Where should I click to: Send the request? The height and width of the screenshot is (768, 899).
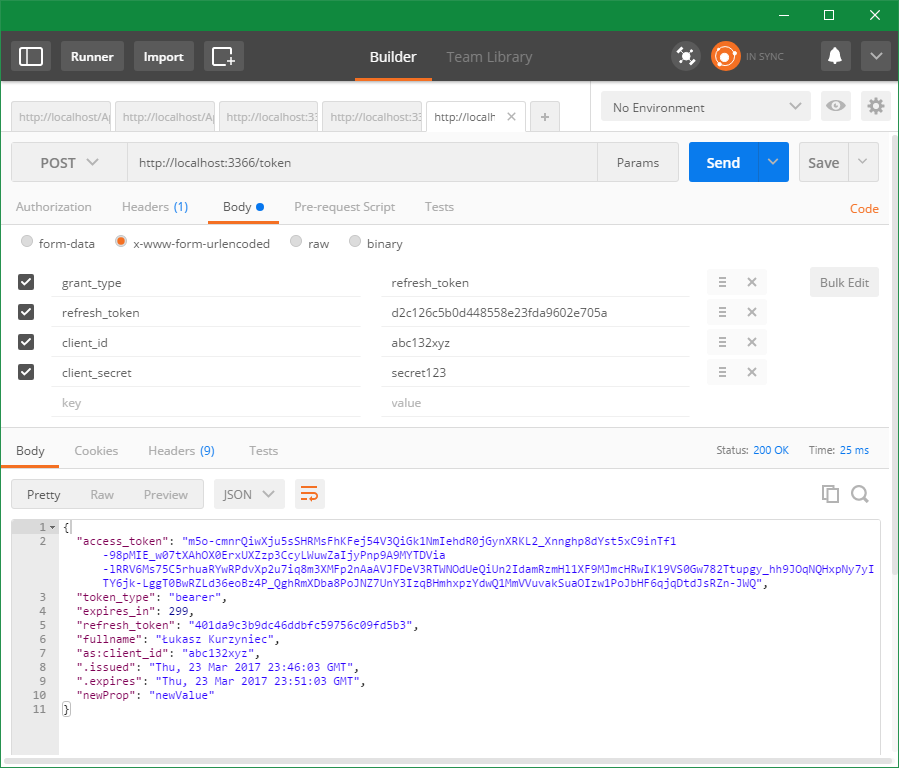click(723, 162)
